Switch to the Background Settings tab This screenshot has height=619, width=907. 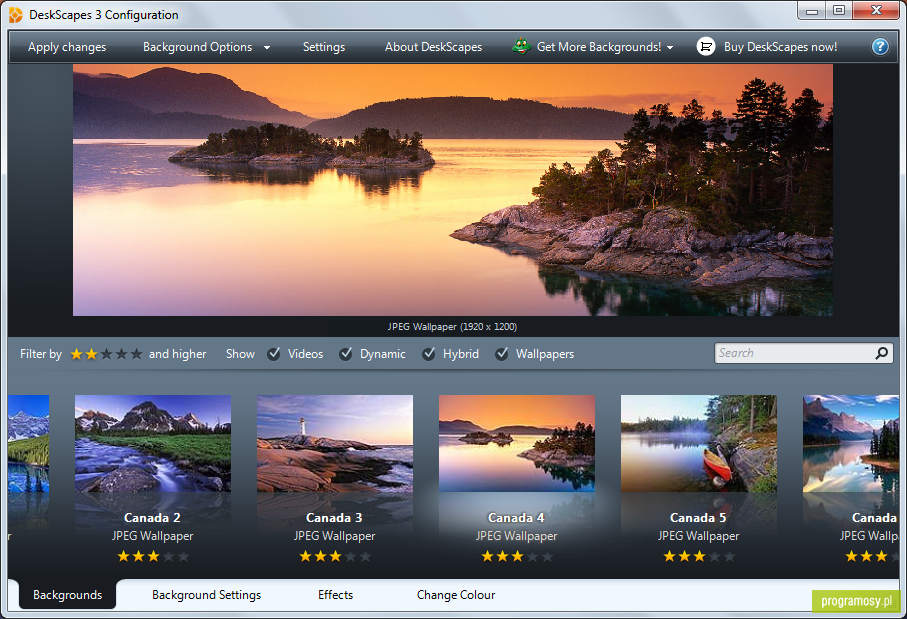point(207,595)
